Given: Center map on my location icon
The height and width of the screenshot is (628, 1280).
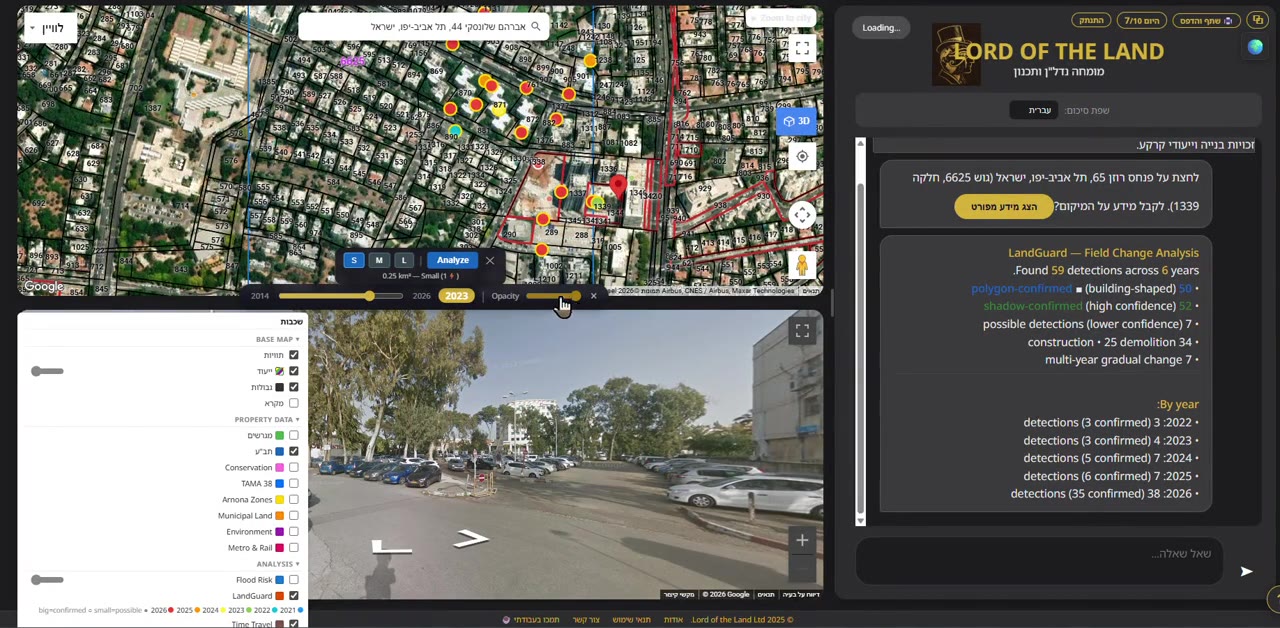Looking at the screenshot, I should pyautogui.click(x=802, y=156).
